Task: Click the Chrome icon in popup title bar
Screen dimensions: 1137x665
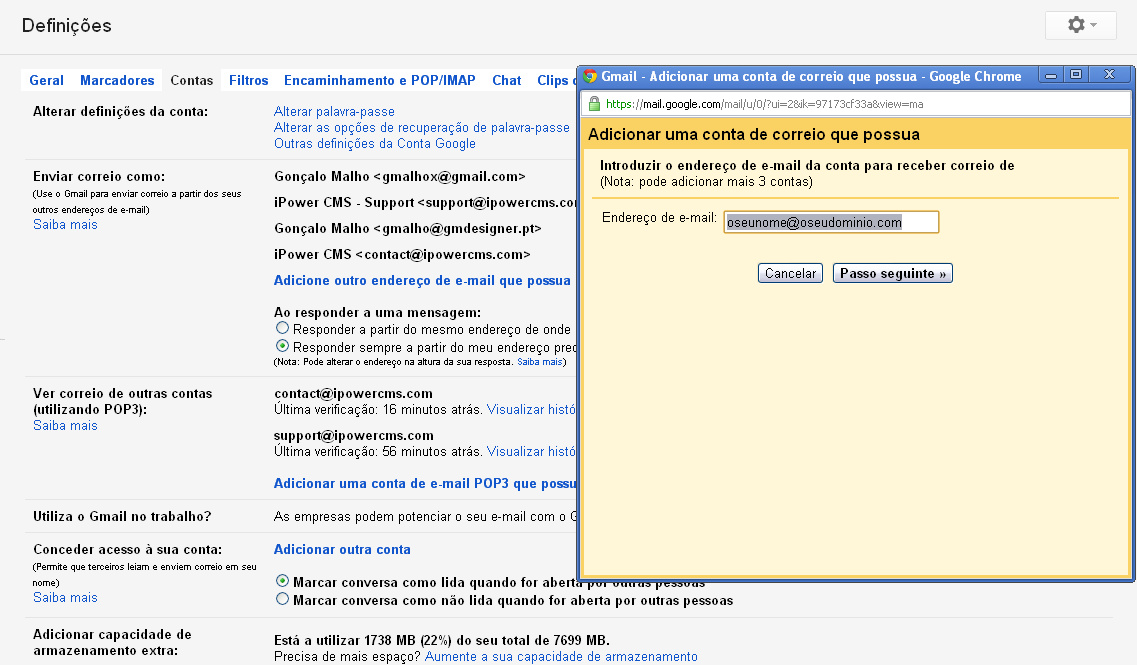Action: click(590, 76)
